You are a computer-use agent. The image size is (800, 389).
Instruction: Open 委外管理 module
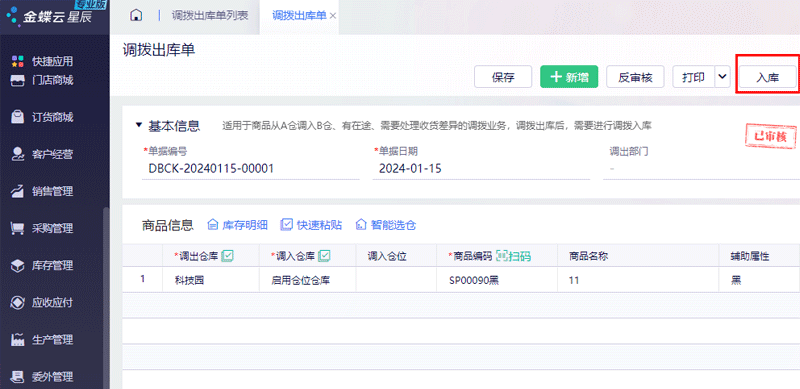[x=42, y=377]
